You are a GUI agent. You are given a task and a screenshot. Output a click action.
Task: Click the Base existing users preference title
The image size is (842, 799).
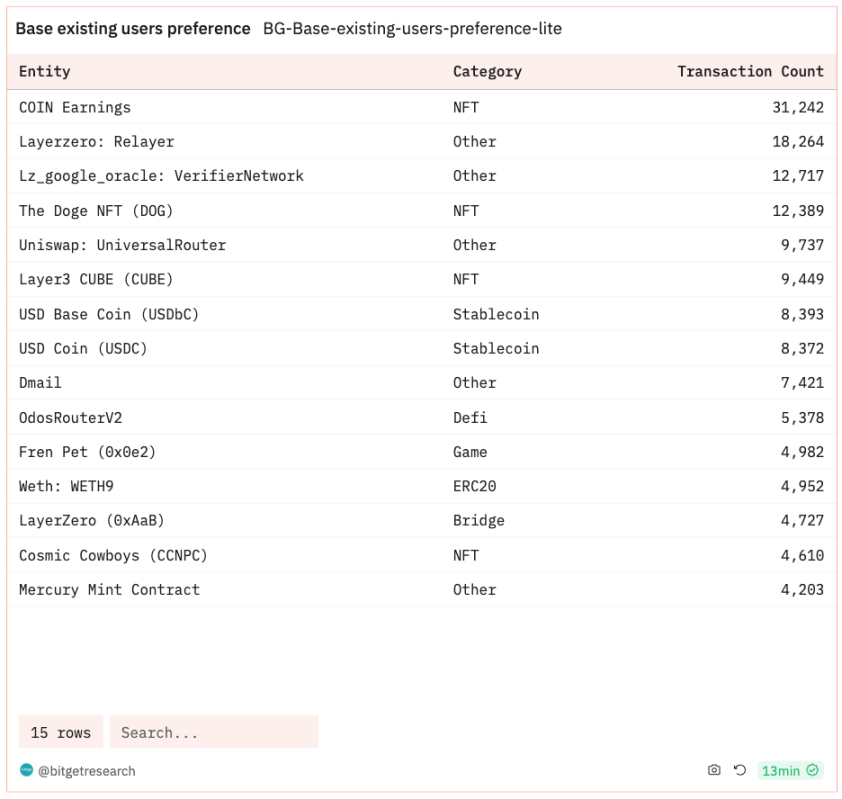[x=133, y=28]
